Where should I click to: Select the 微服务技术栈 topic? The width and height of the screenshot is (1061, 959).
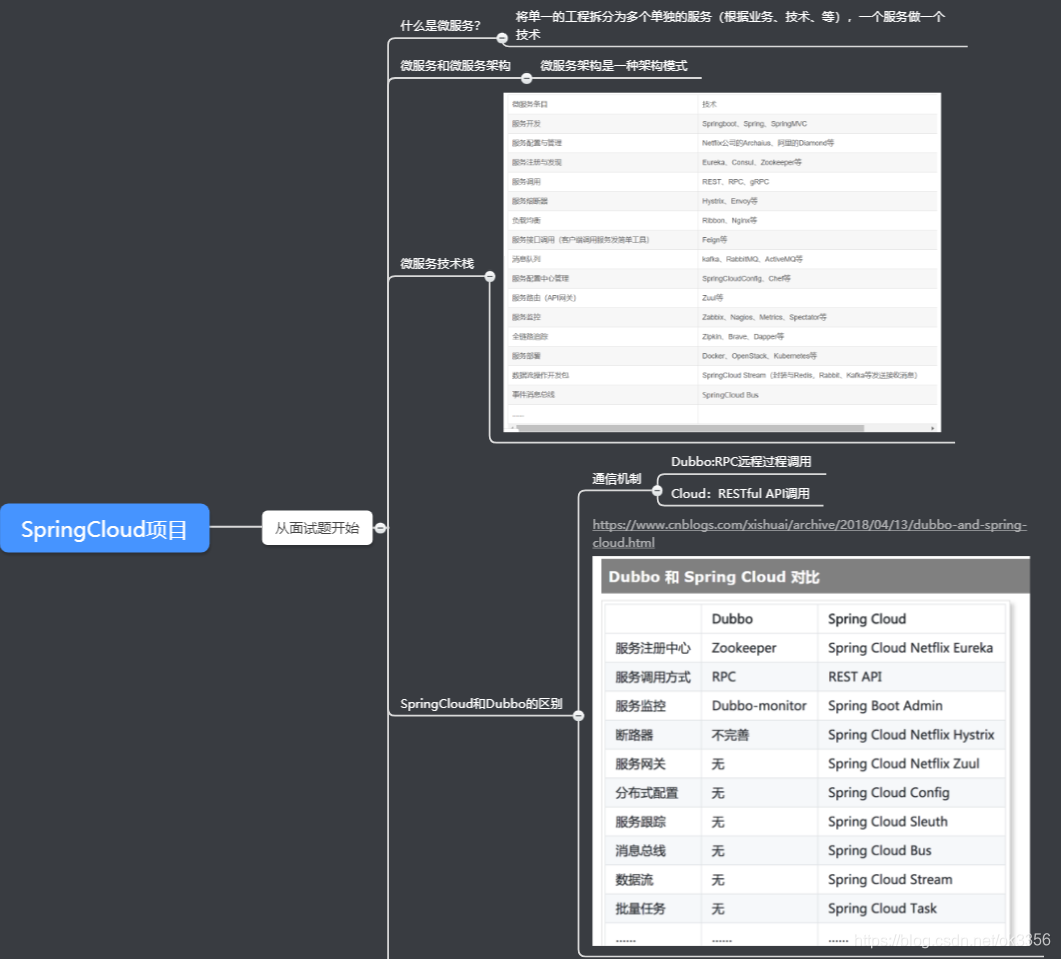coord(436,263)
